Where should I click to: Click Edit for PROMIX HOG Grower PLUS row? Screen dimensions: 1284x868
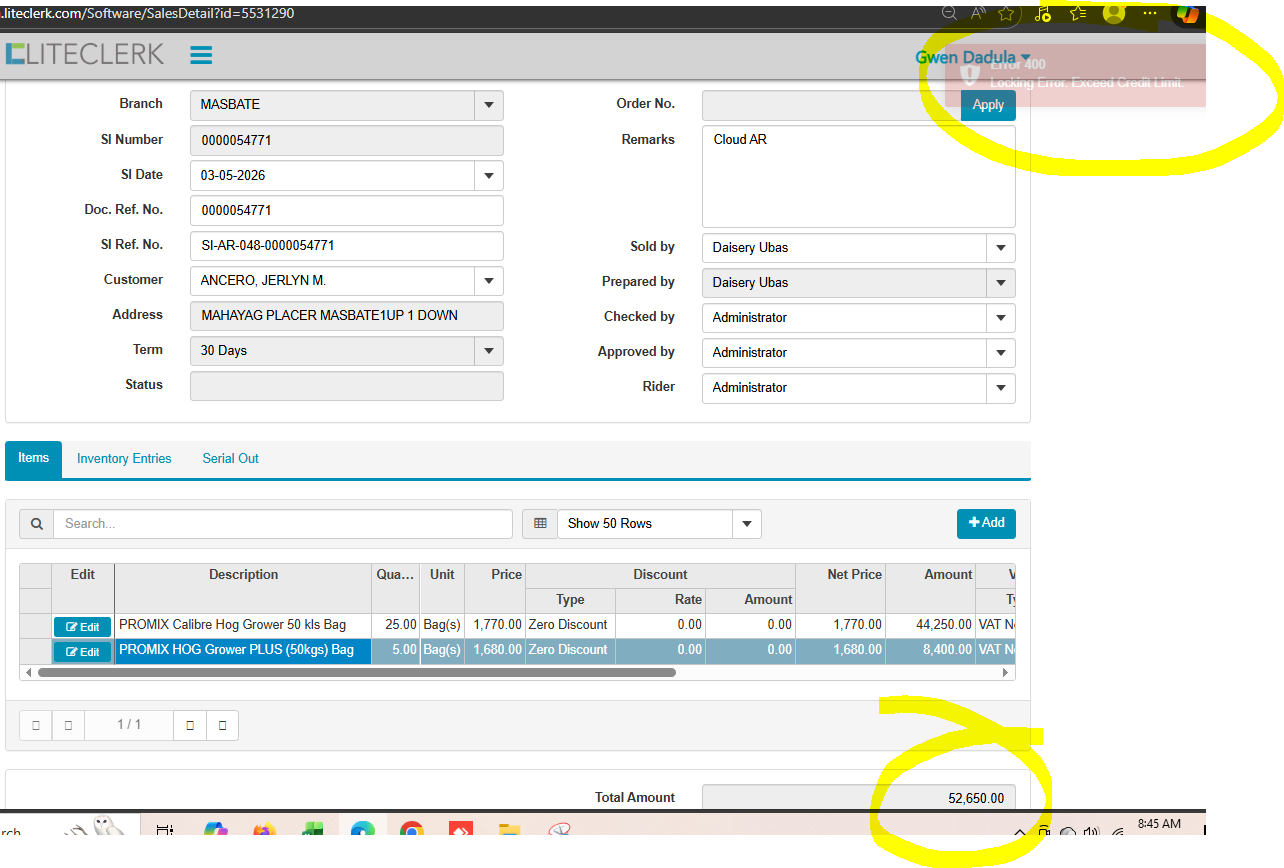pos(82,652)
